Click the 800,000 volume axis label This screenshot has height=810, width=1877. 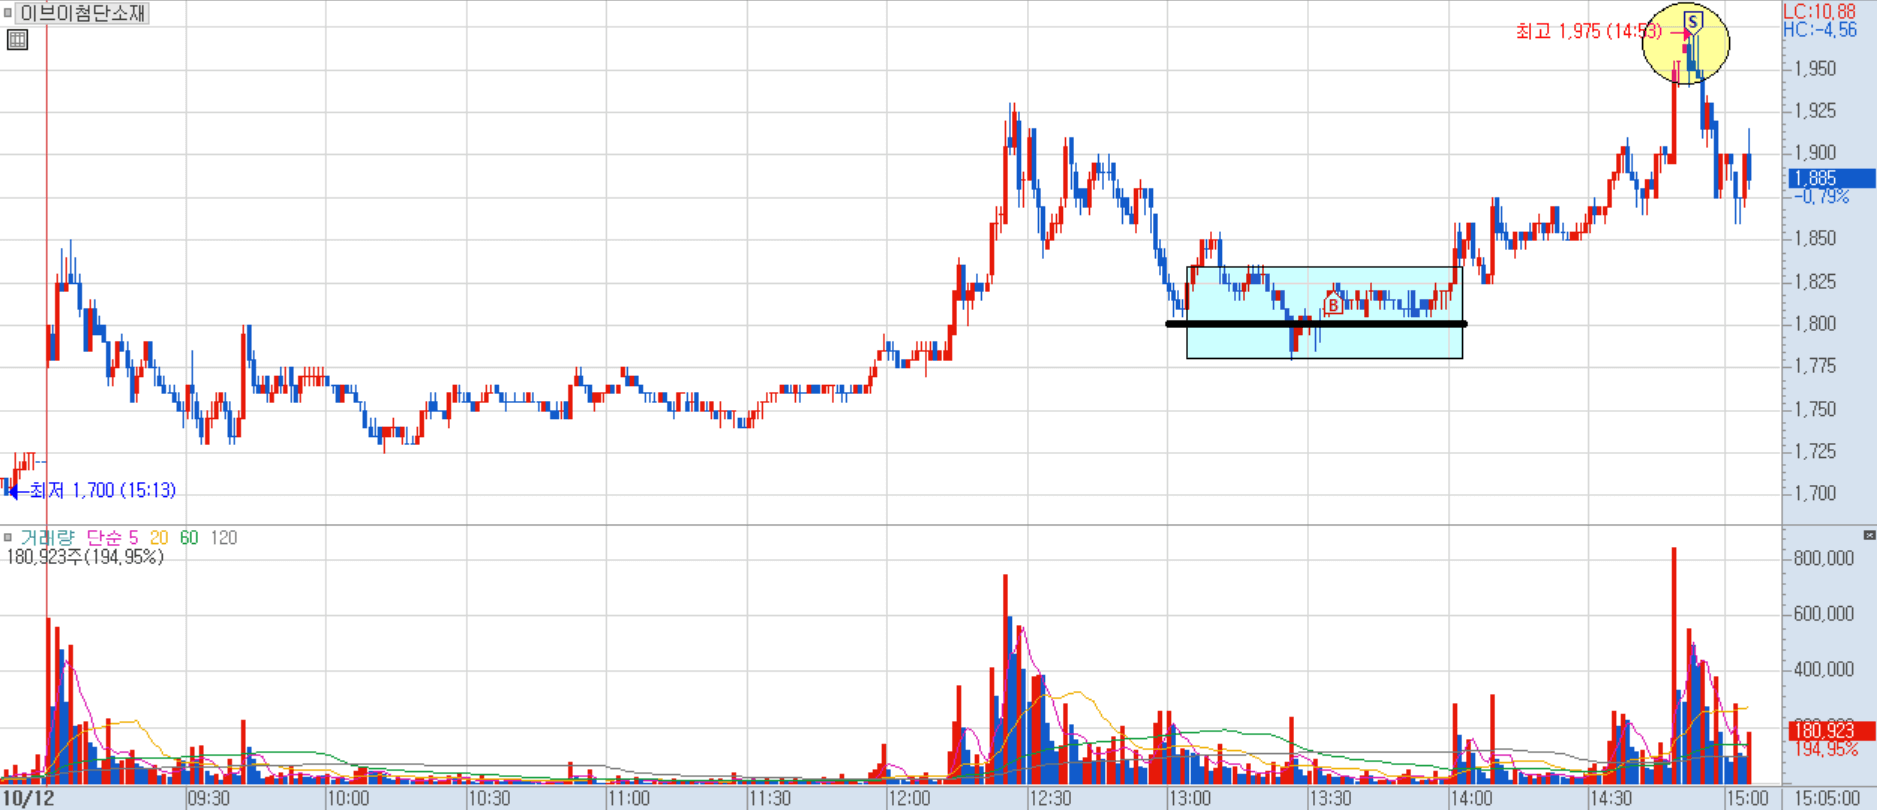[x=1823, y=558]
